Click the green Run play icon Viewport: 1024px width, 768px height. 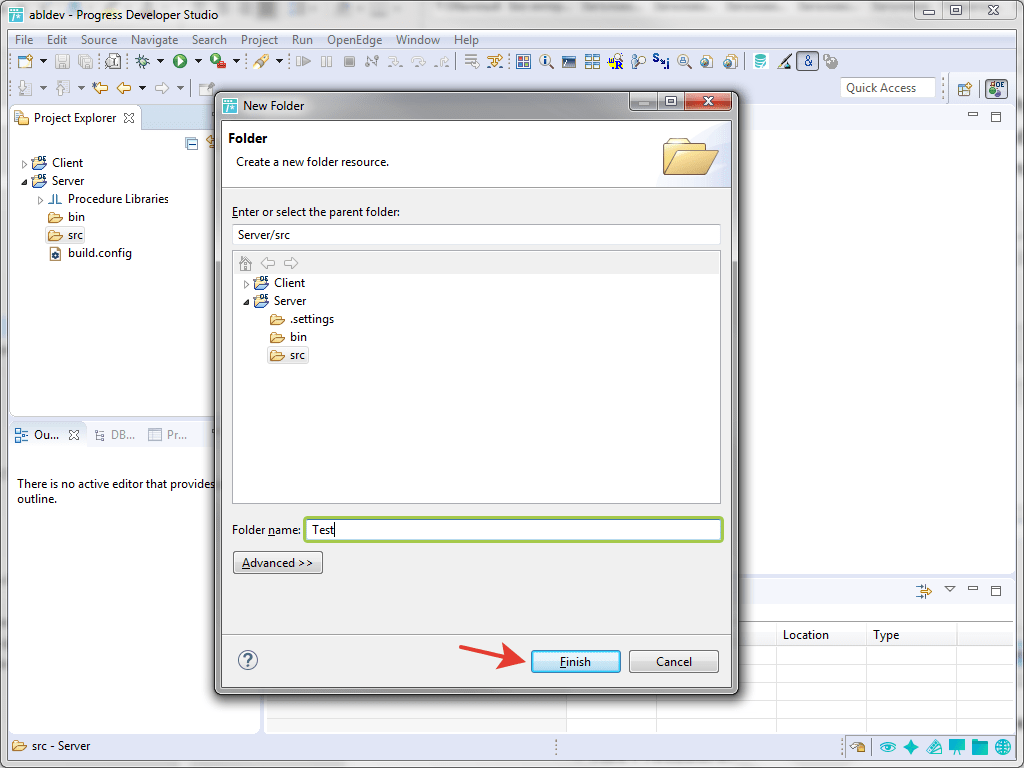click(x=180, y=62)
